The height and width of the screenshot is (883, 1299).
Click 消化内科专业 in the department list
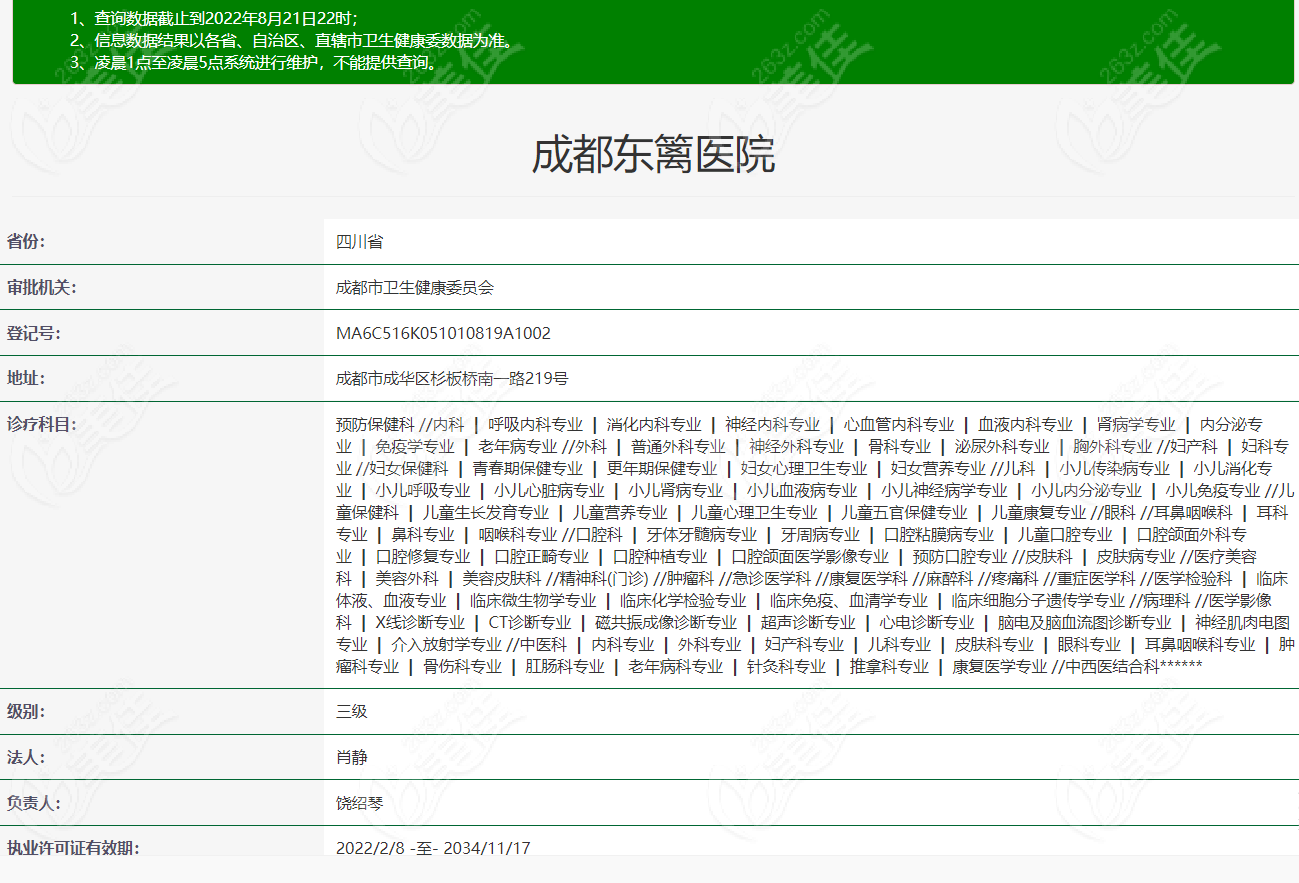pos(654,424)
